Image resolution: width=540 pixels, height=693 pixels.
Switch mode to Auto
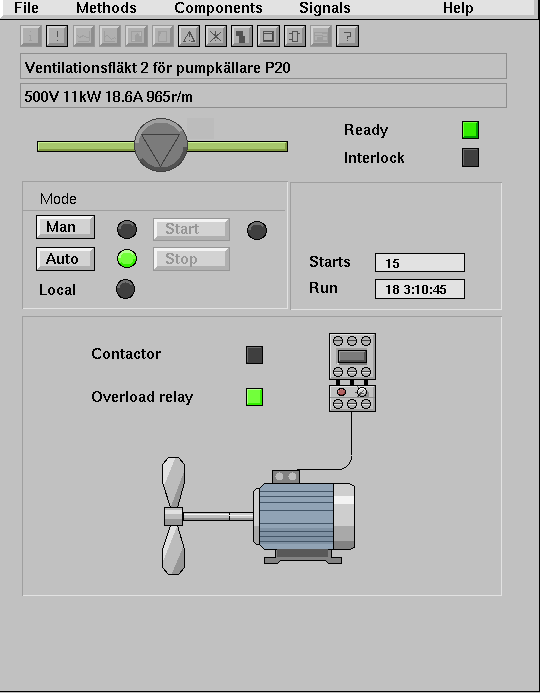[x=65, y=259]
